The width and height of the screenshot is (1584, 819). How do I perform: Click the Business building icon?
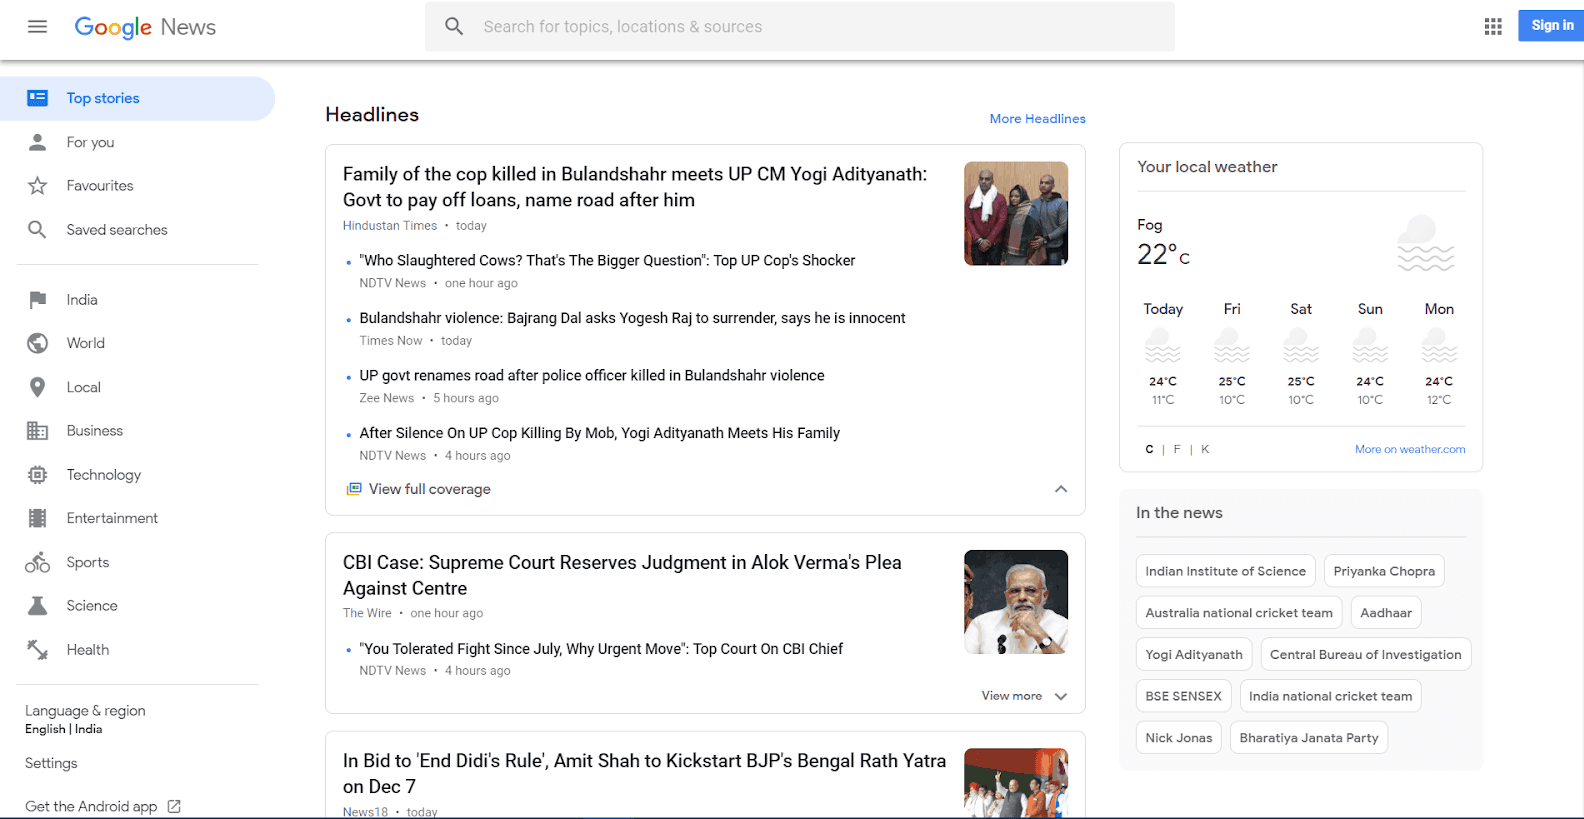click(x=38, y=431)
